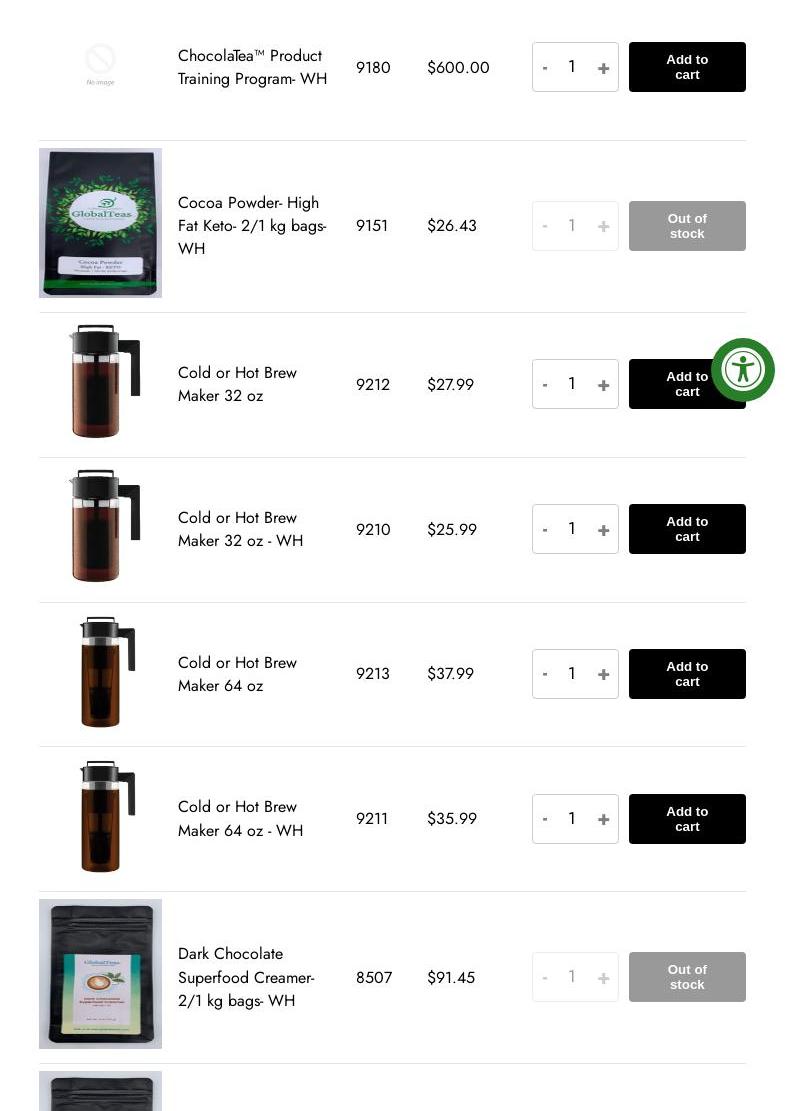
Task: Add Cold or Hot Brew Maker 64 oz to cart
Action: [x=687, y=674]
